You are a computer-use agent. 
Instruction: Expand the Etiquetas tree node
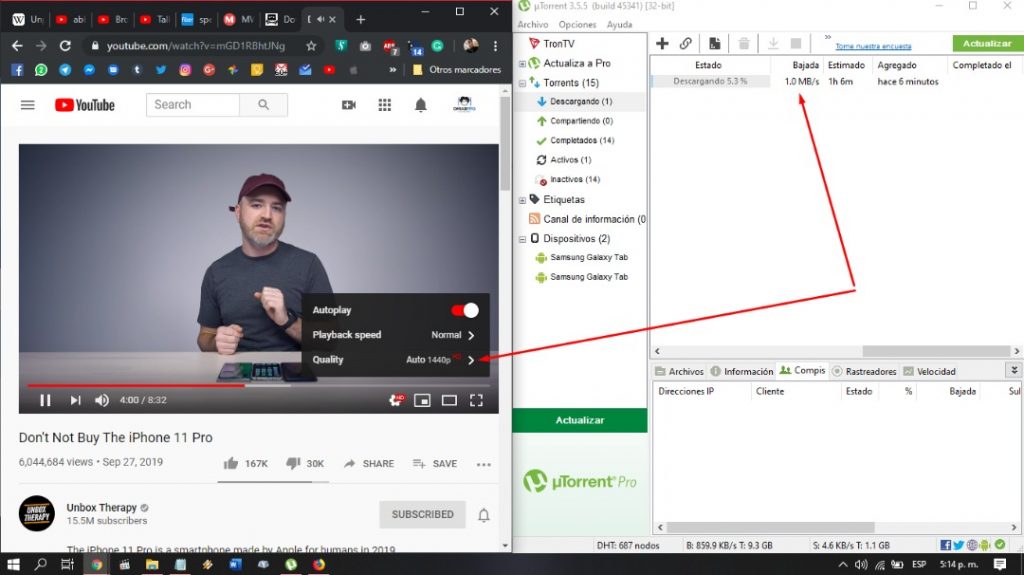pyautogui.click(x=522, y=200)
